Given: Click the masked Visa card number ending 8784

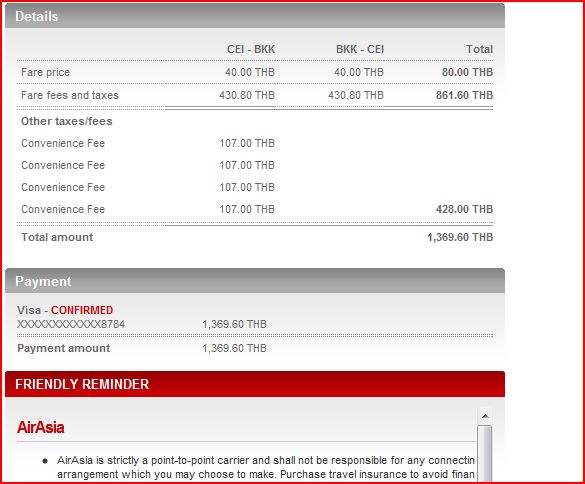Looking at the screenshot, I should click(71, 324).
